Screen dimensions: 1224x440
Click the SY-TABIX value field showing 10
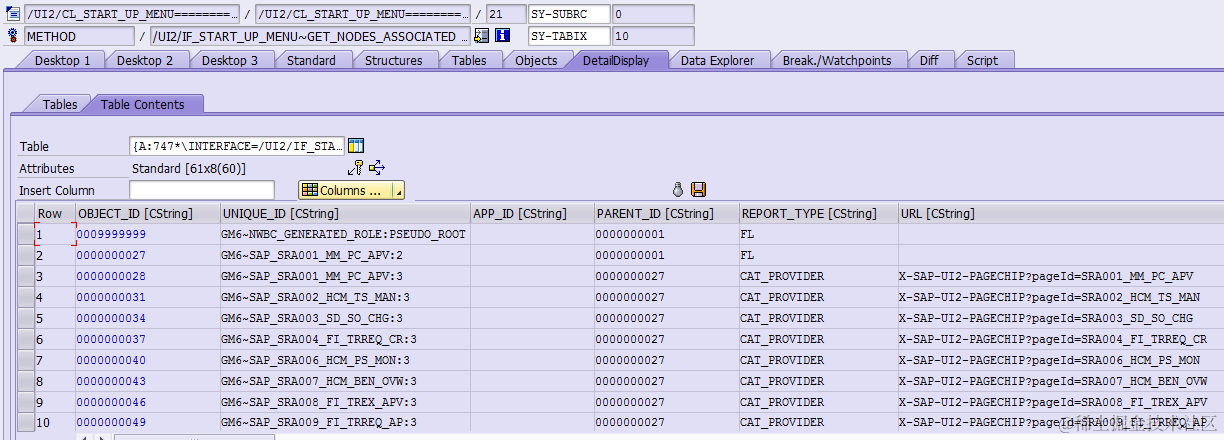[x=652, y=36]
